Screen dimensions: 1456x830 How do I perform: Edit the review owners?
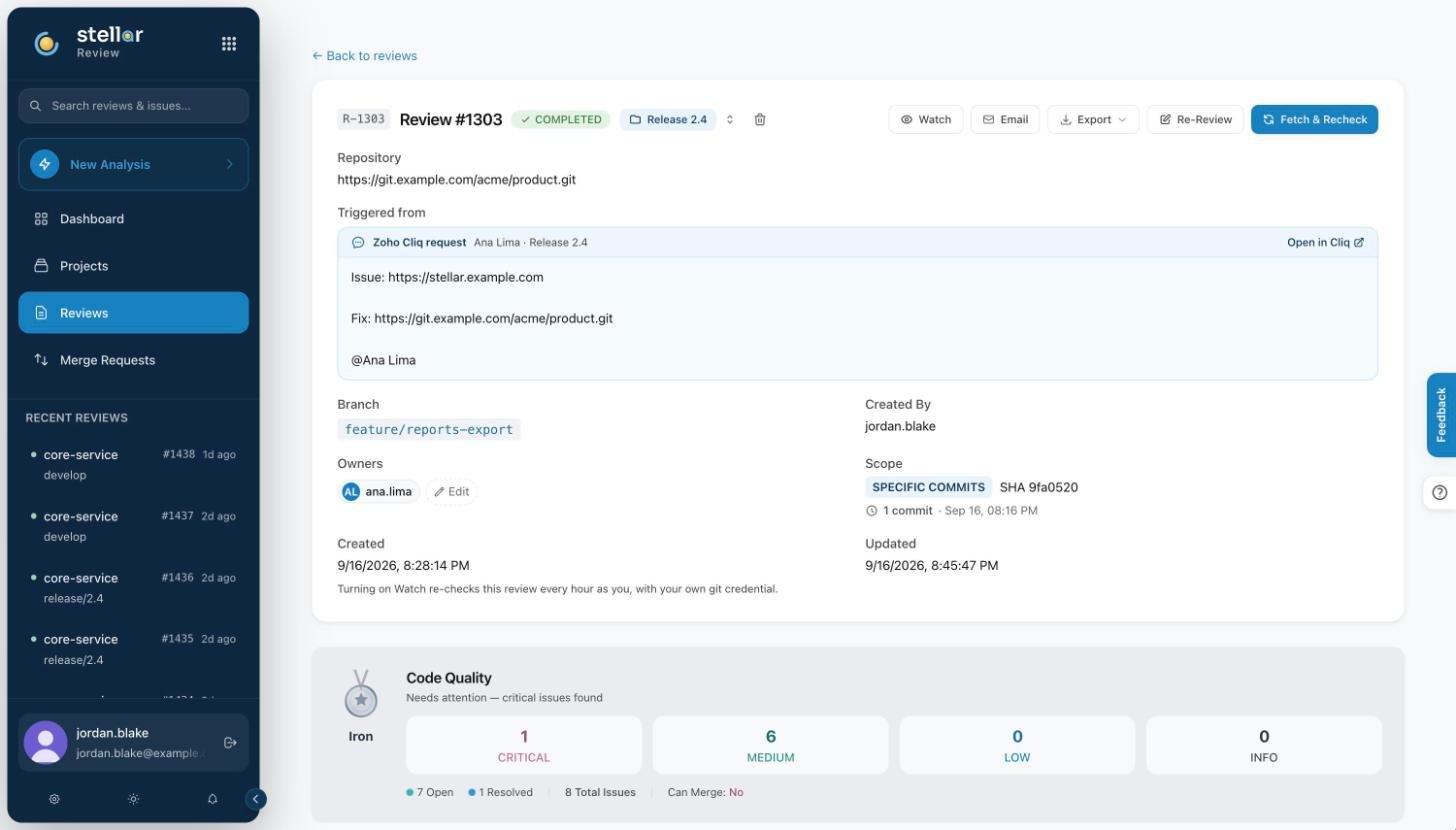[x=452, y=492]
